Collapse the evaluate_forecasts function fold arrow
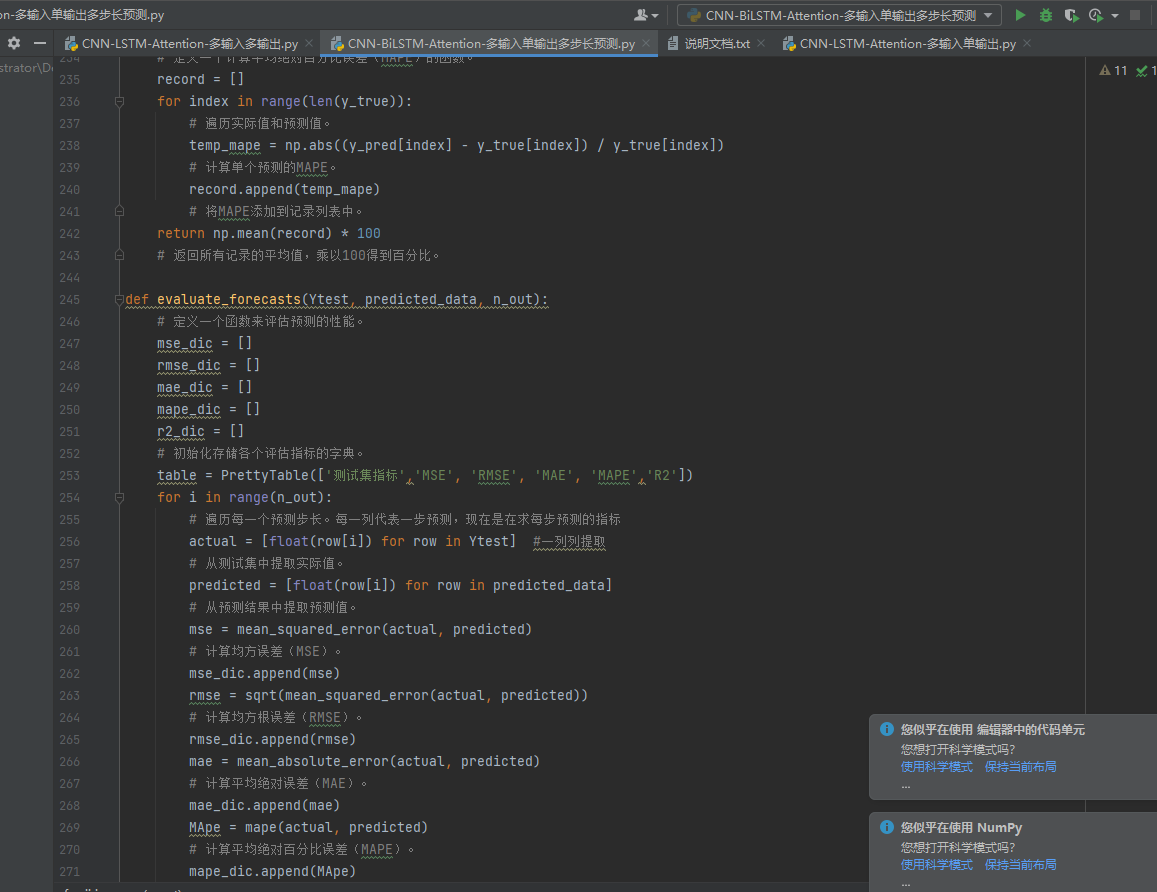 pyautogui.click(x=120, y=299)
